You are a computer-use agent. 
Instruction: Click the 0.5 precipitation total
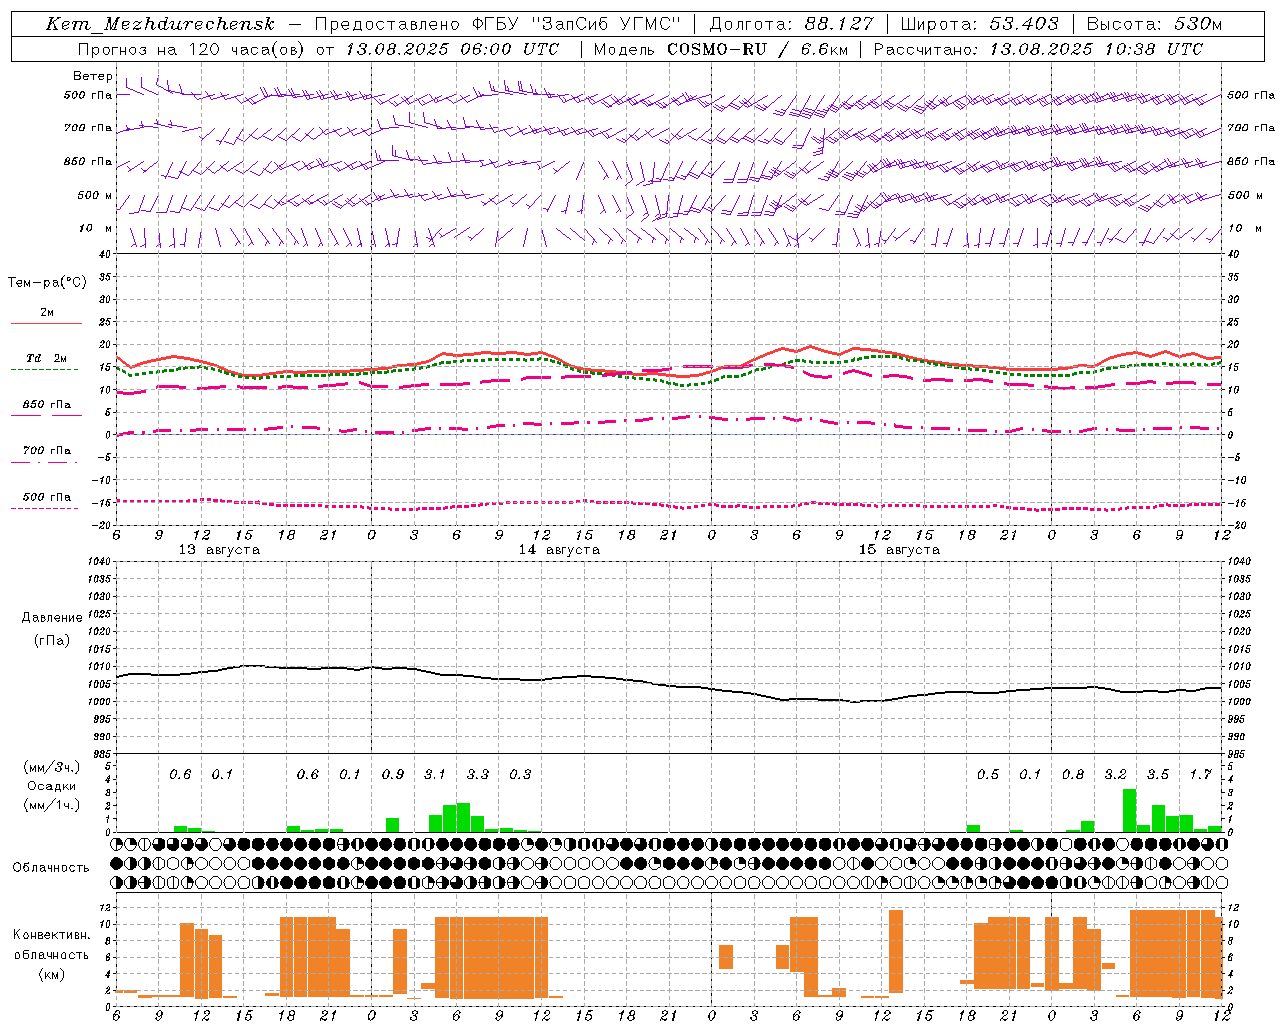[988, 775]
